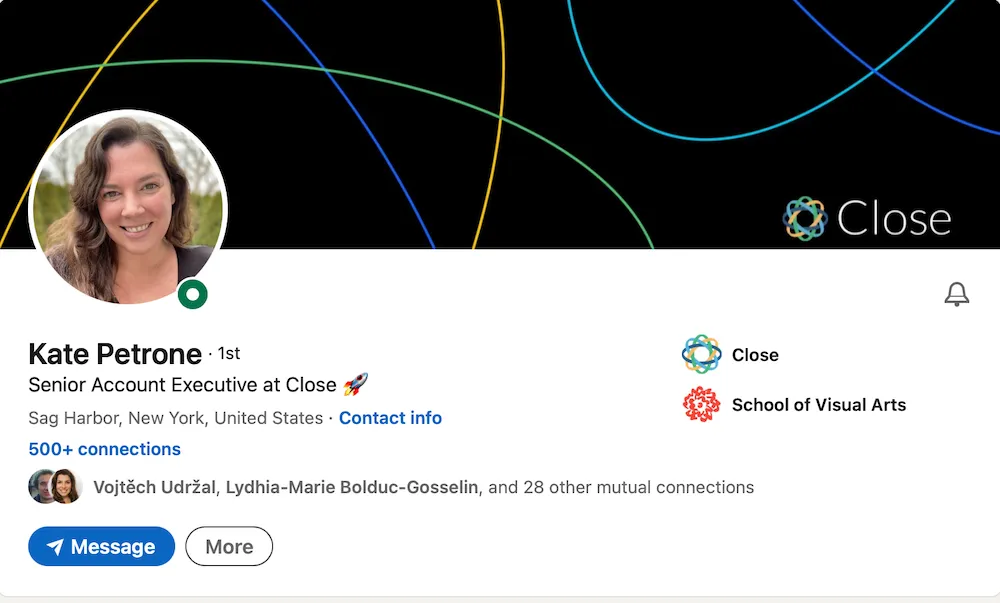The width and height of the screenshot is (1000, 603).
Task: Click the 1st degree connection badge
Action: coord(229,353)
